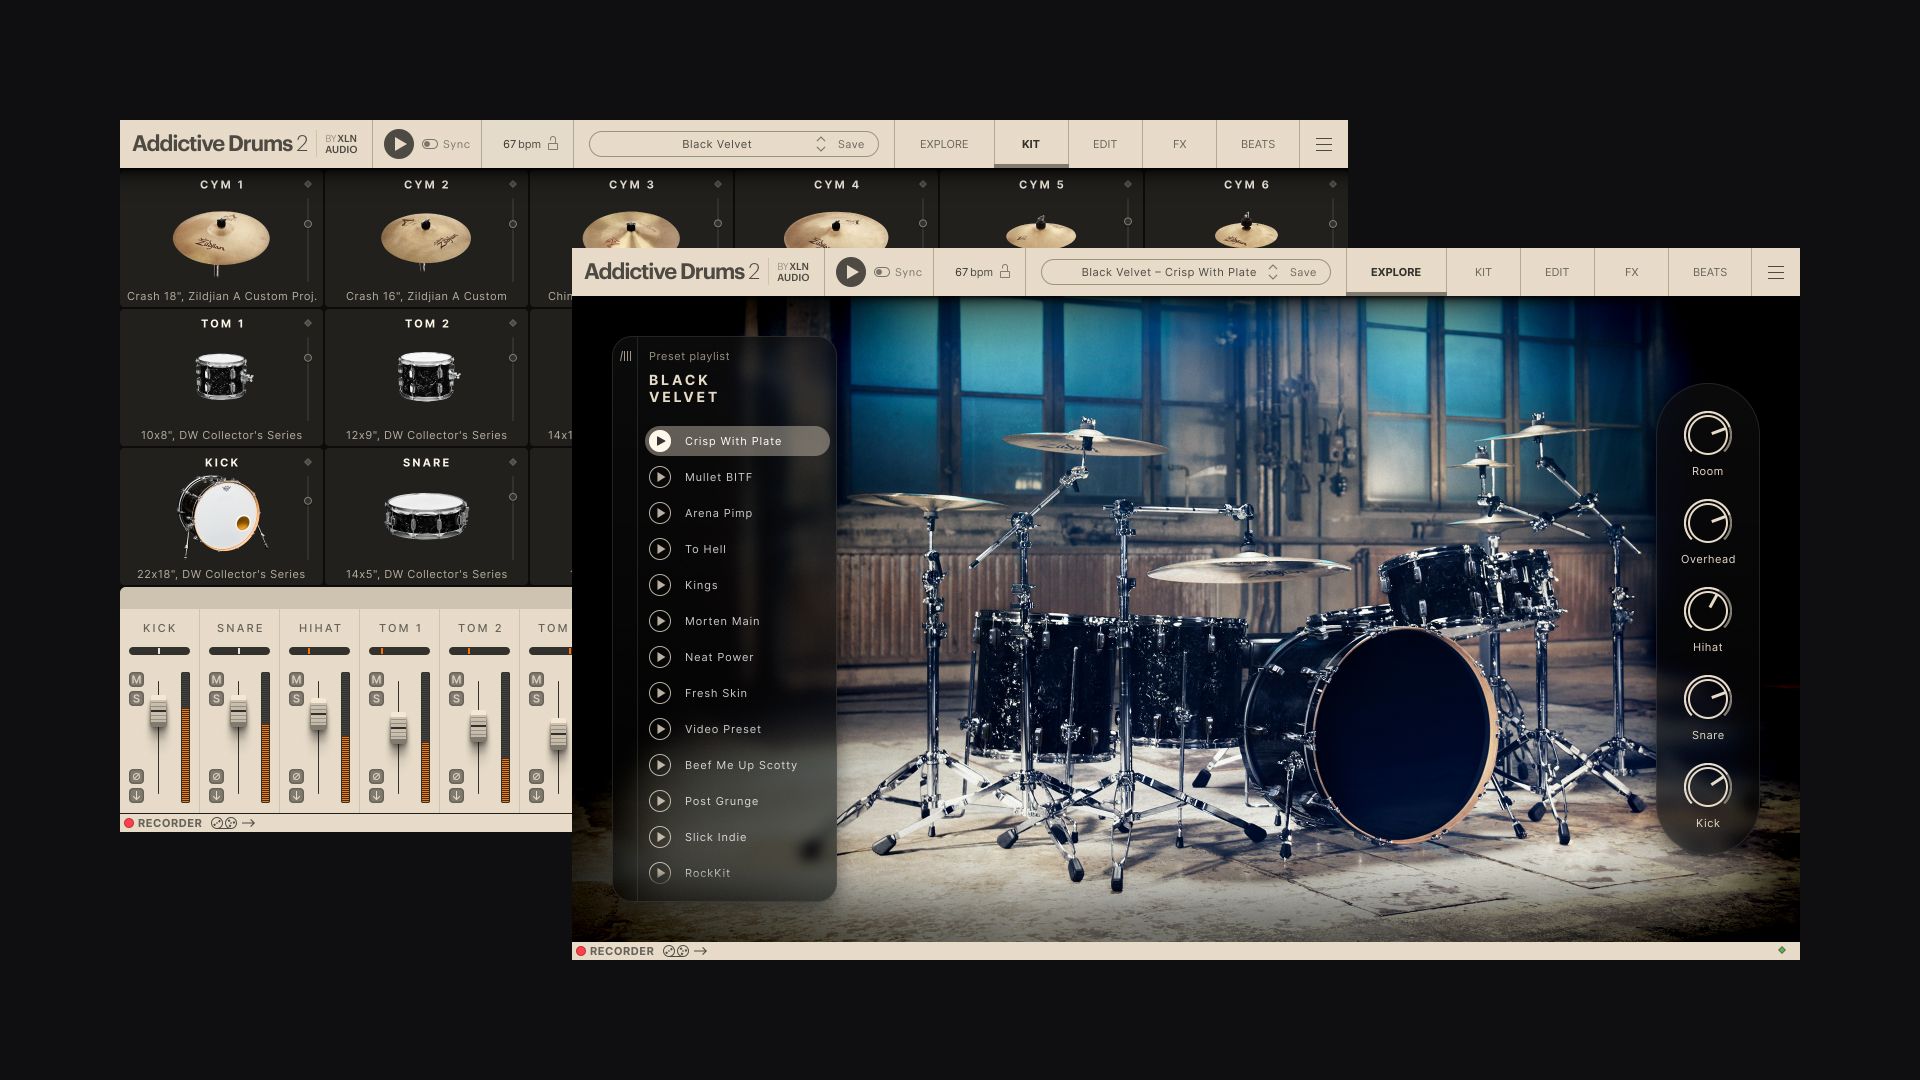
Task: Select Beef Me Up Scotty preset name
Action: pyautogui.click(x=741, y=765)
